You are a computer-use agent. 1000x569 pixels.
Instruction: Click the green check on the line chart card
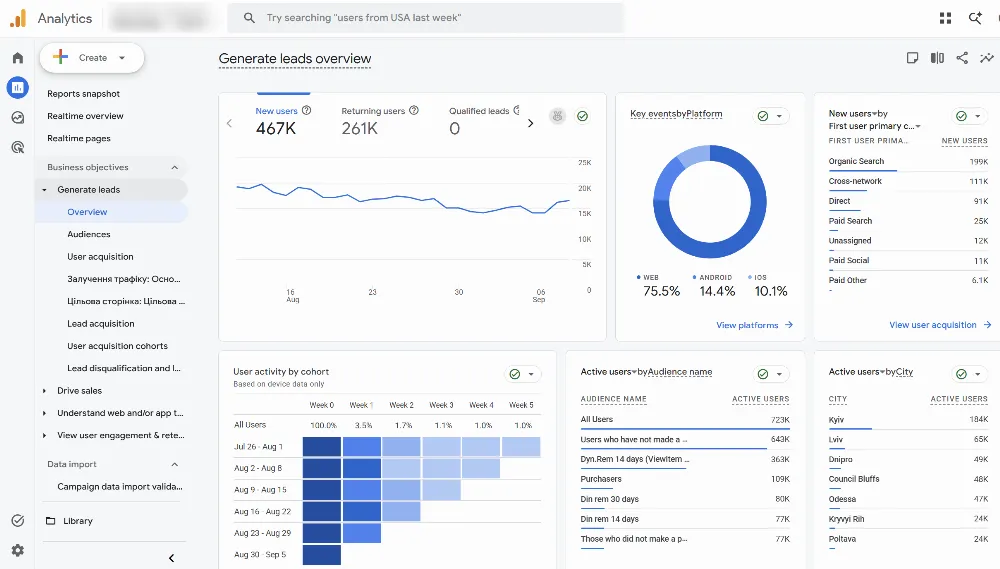point(582,116)
